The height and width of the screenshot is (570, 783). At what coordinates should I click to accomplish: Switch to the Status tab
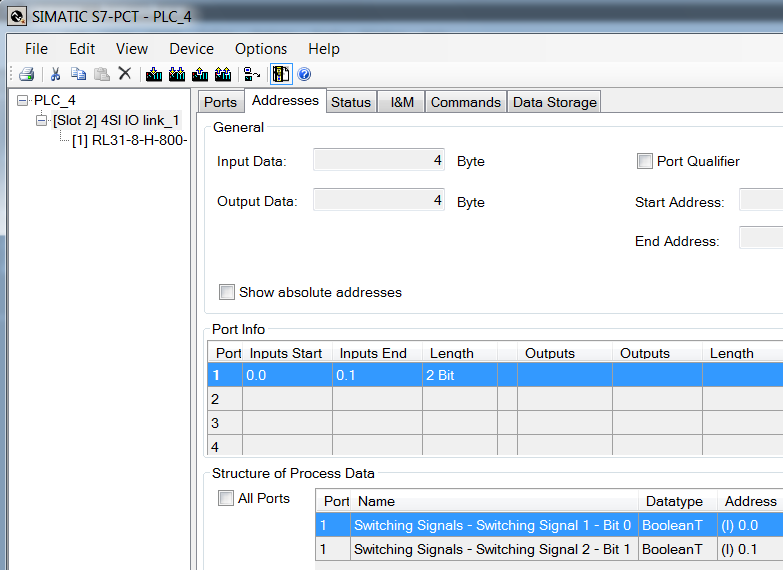pos(351,102)
